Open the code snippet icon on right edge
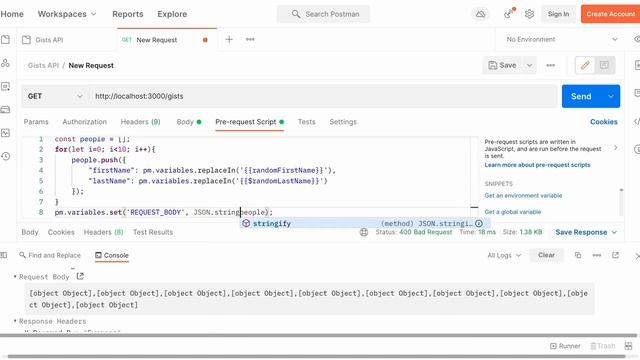Image resolution: width=640 pixels, height=360 pixels. 637,121
